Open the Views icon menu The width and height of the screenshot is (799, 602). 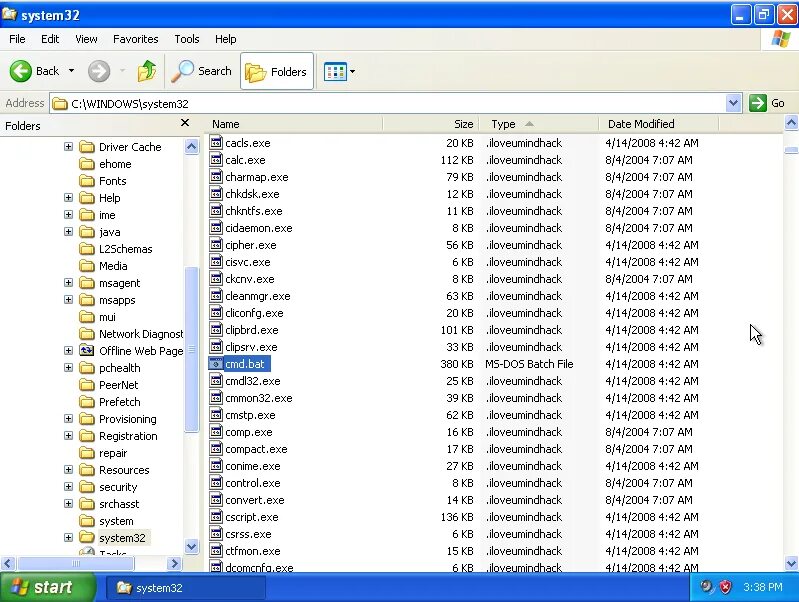click(335, 71)
